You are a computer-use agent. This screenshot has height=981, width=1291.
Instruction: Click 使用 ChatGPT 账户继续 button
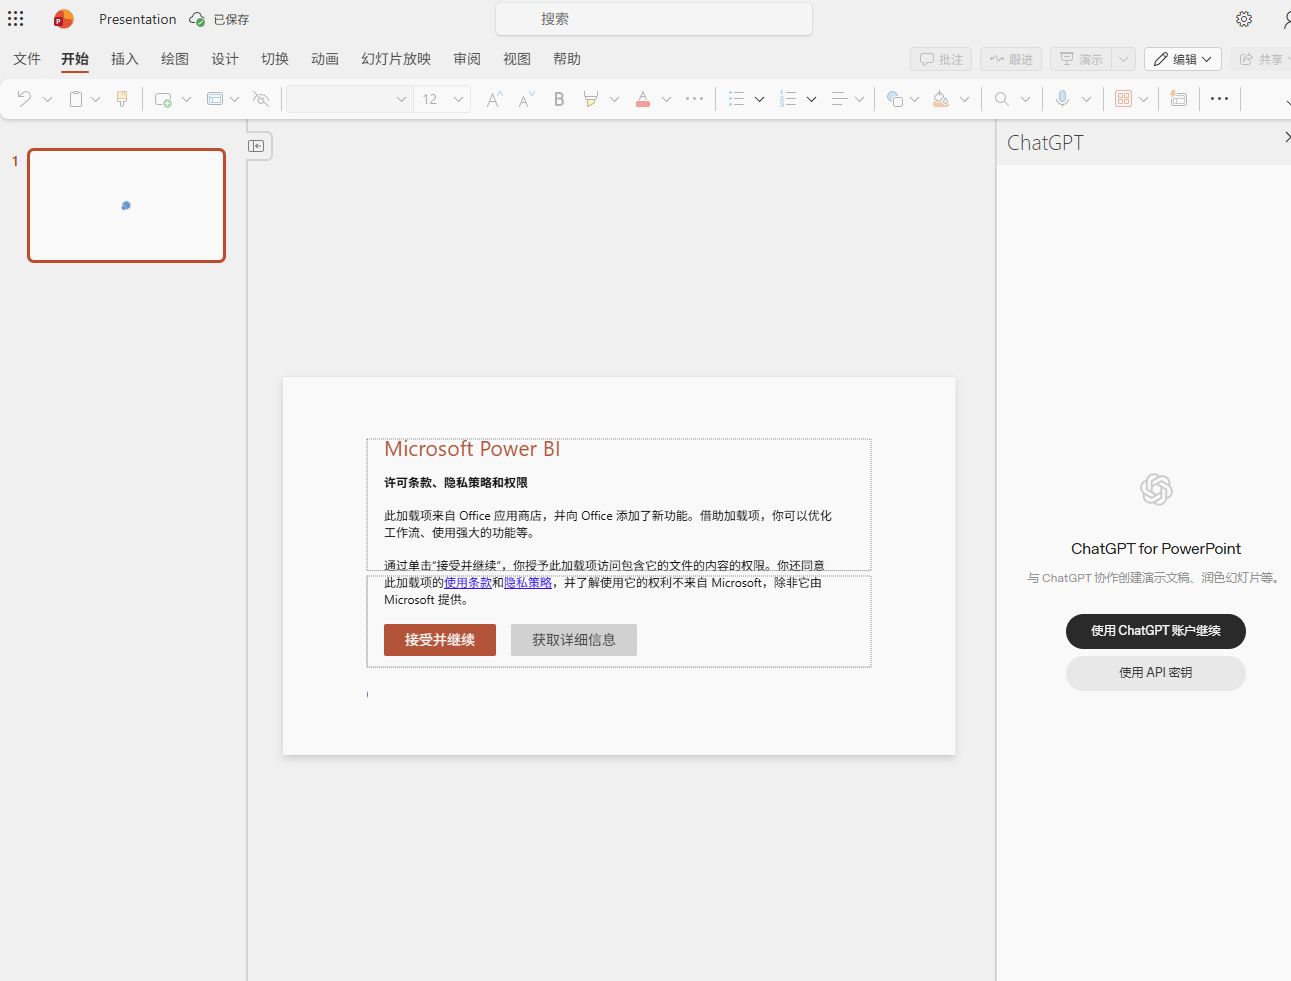1156,631
